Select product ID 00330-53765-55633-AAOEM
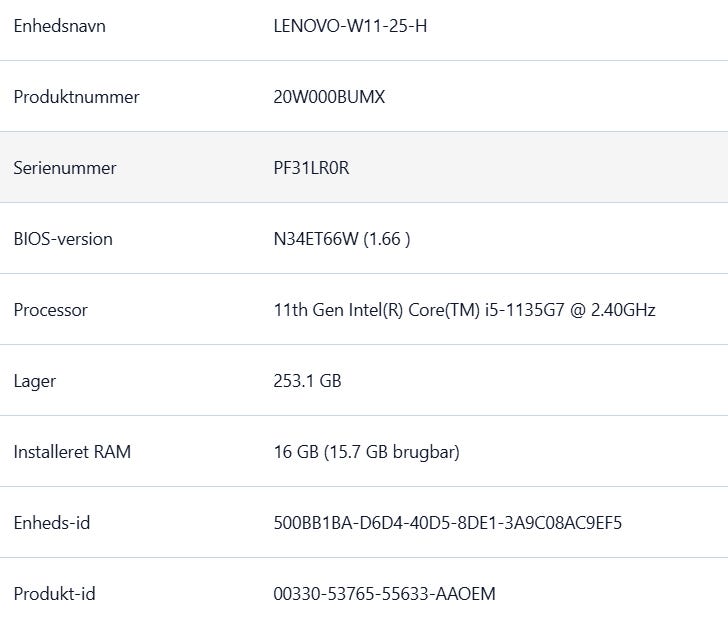 pyautogui.click(x=384, y=594)
